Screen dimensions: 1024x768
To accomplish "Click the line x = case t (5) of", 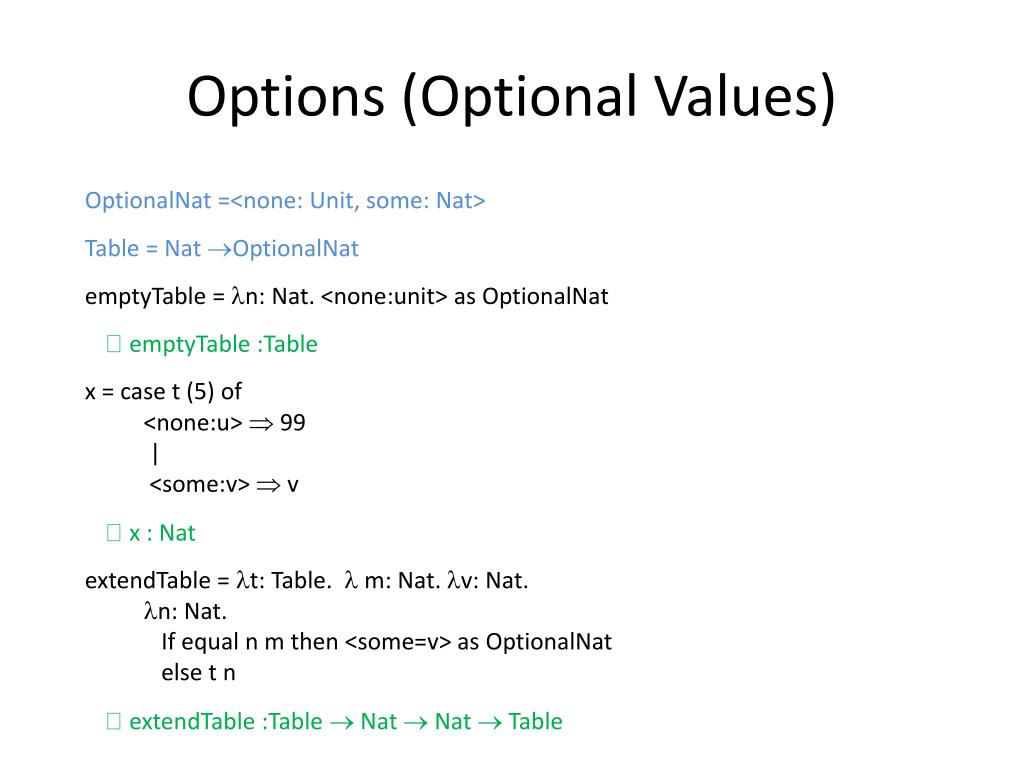I will coord(163,392).
